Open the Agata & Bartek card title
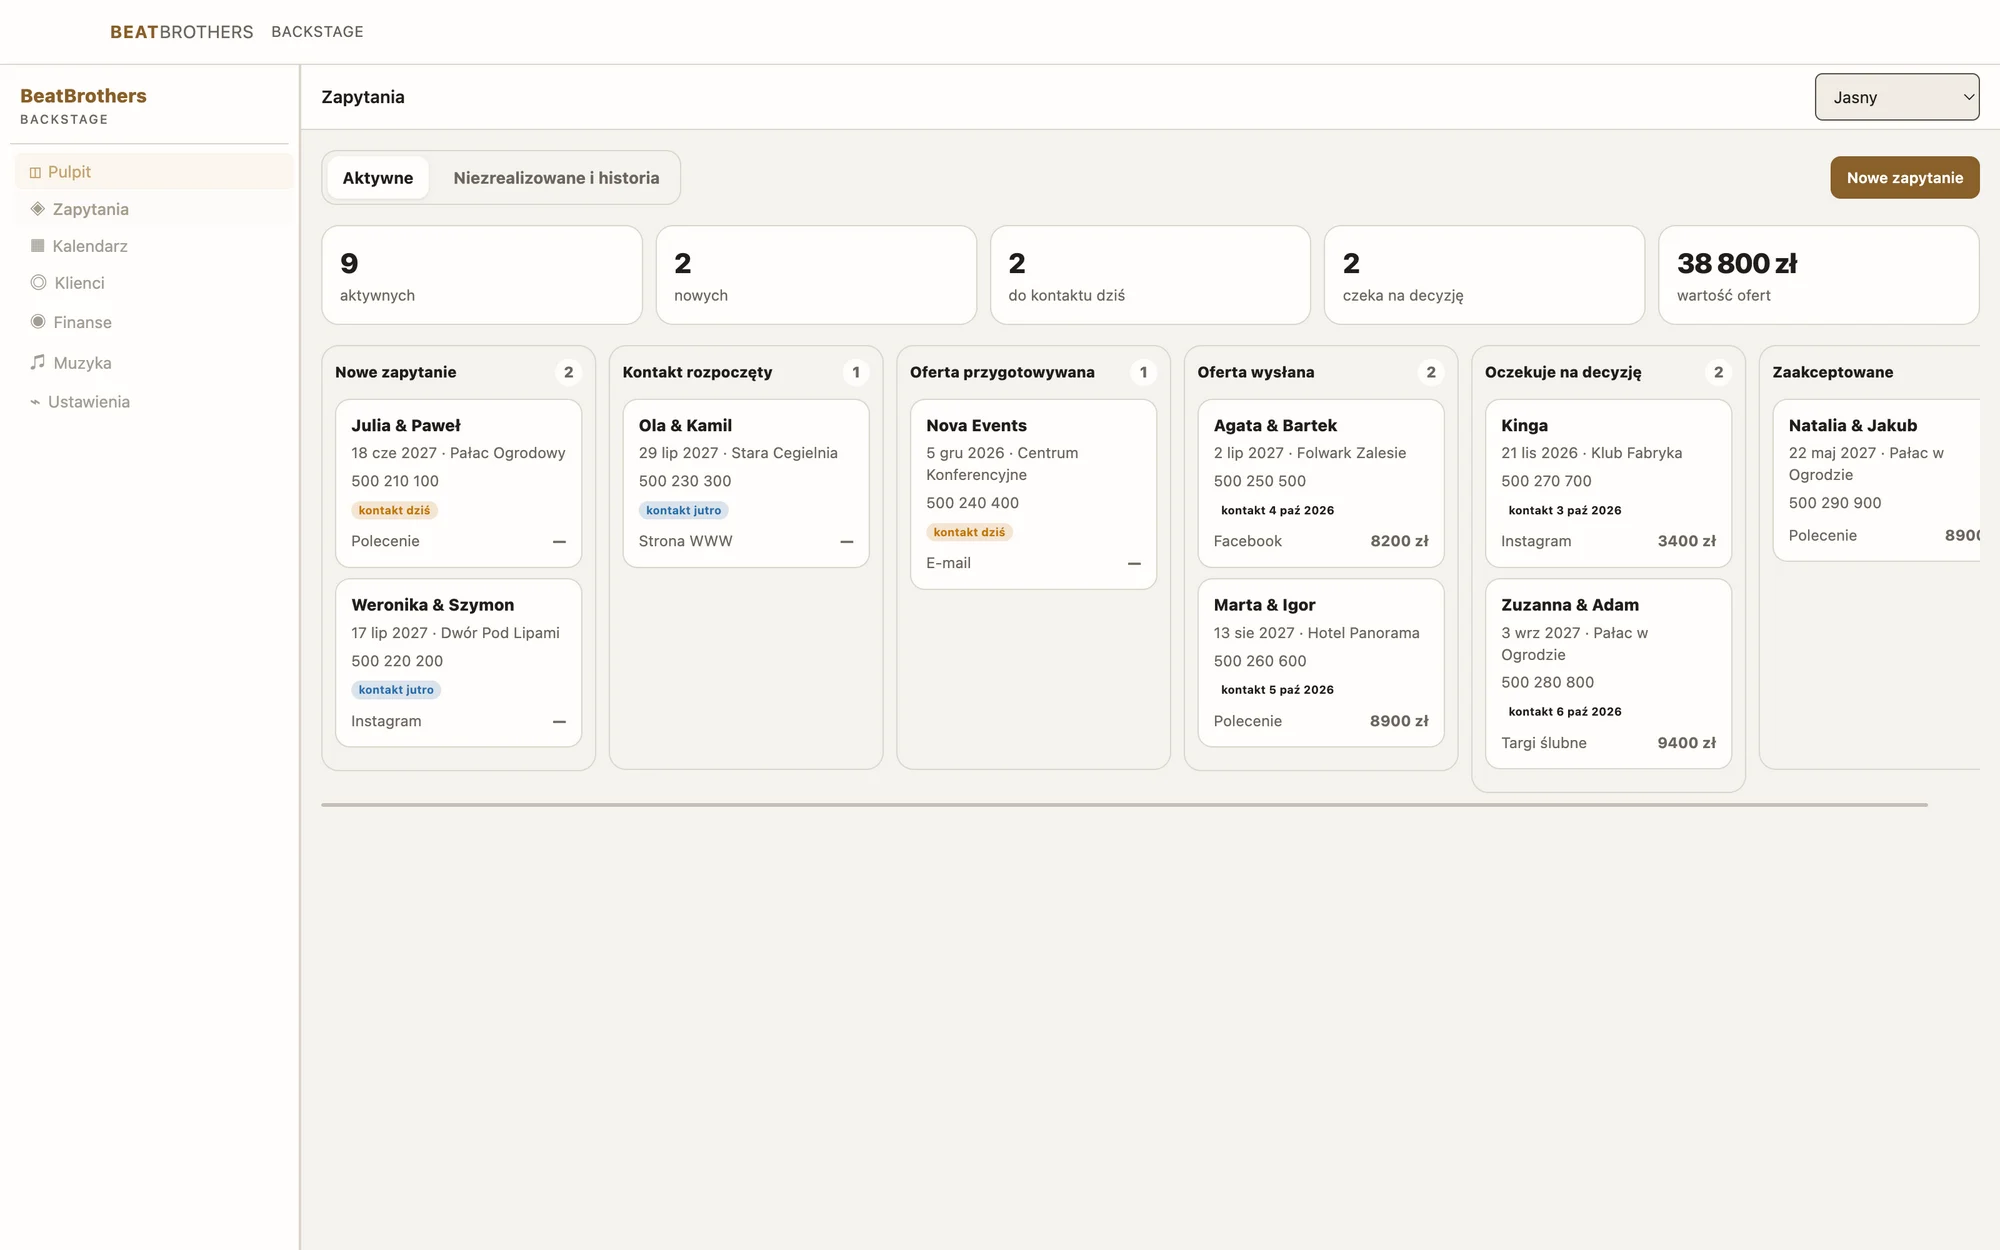 pyautogui.click(x=1275, y=425)
